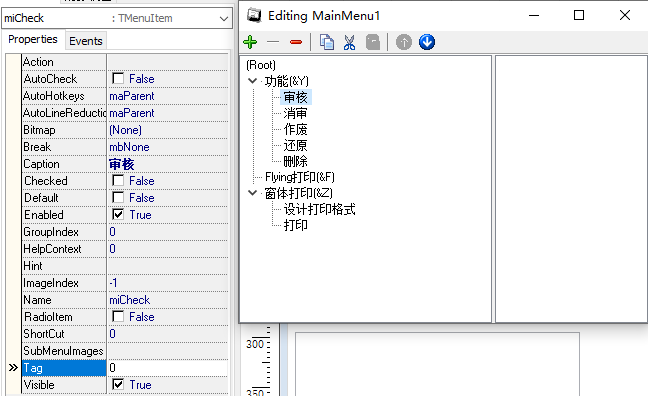This screenshot has height=396, width=648.
Task: Select the 打印 tree item
Action: click(295, 225)
